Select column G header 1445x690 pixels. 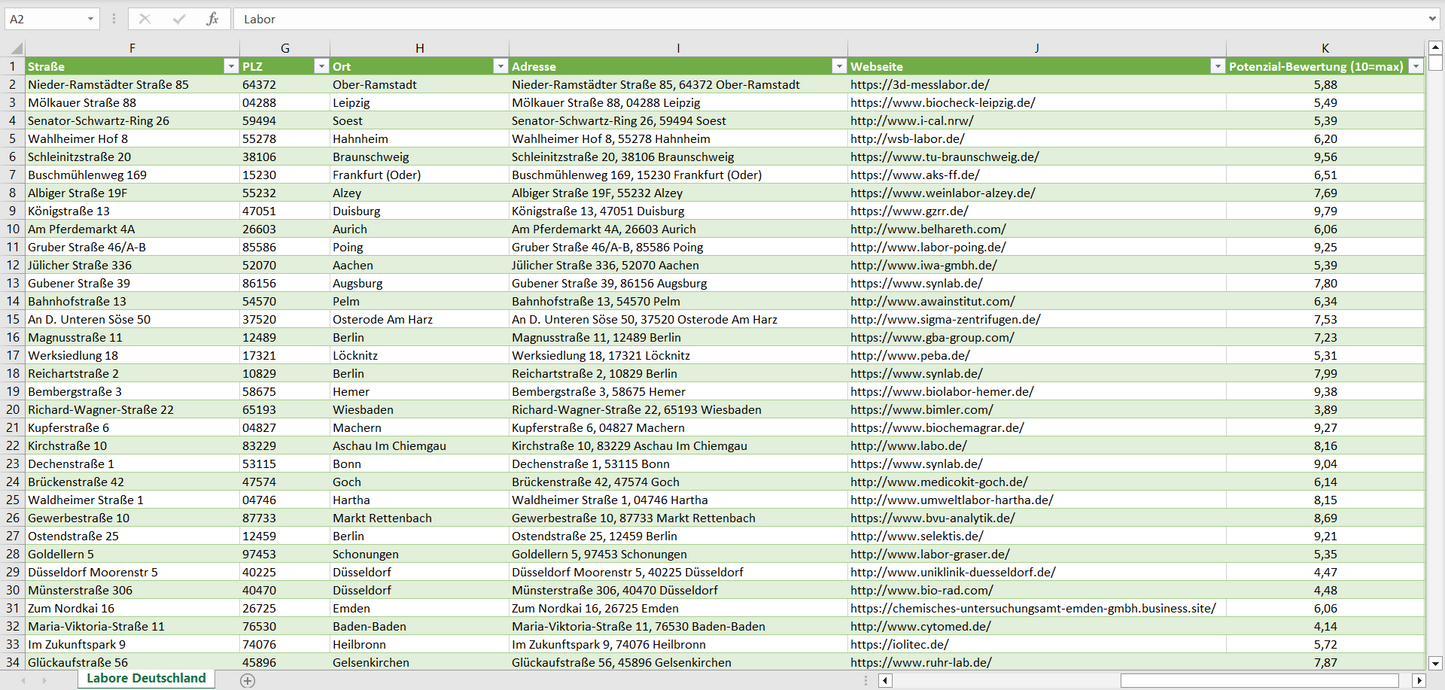pos(285,48)
